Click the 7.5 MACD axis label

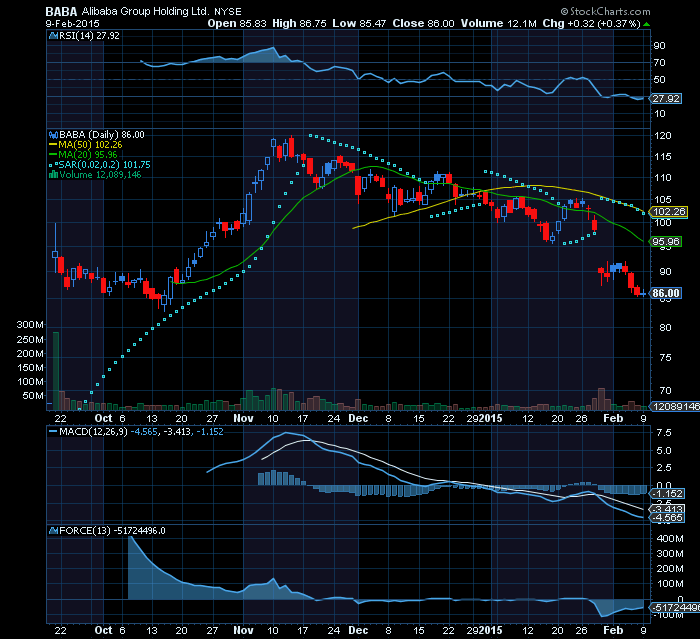(664, 433)
